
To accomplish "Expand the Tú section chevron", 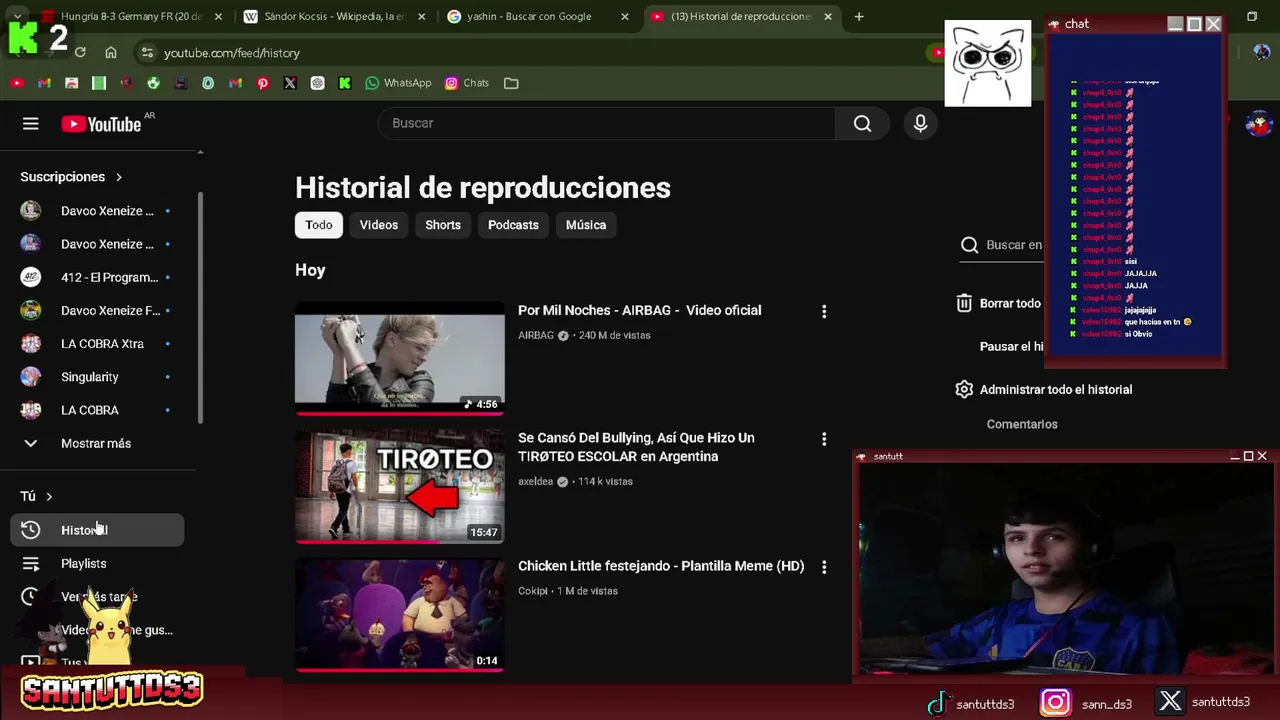I will point(49,497).
